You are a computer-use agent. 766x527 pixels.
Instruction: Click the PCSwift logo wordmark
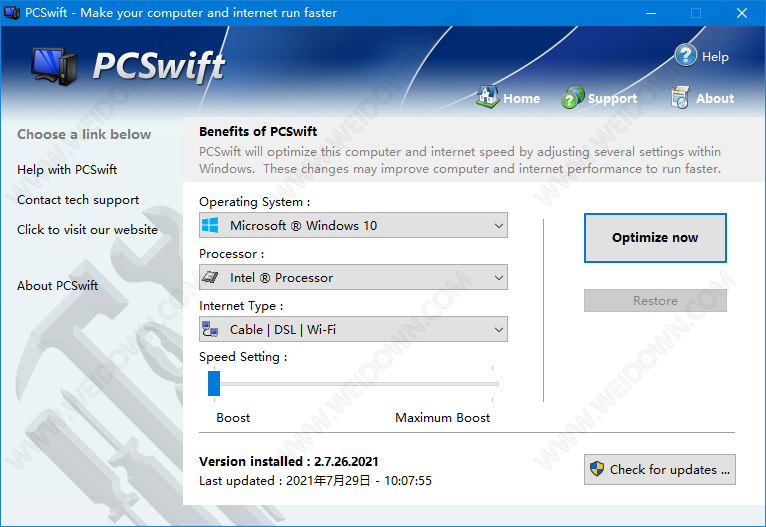[x=159, y=66]
